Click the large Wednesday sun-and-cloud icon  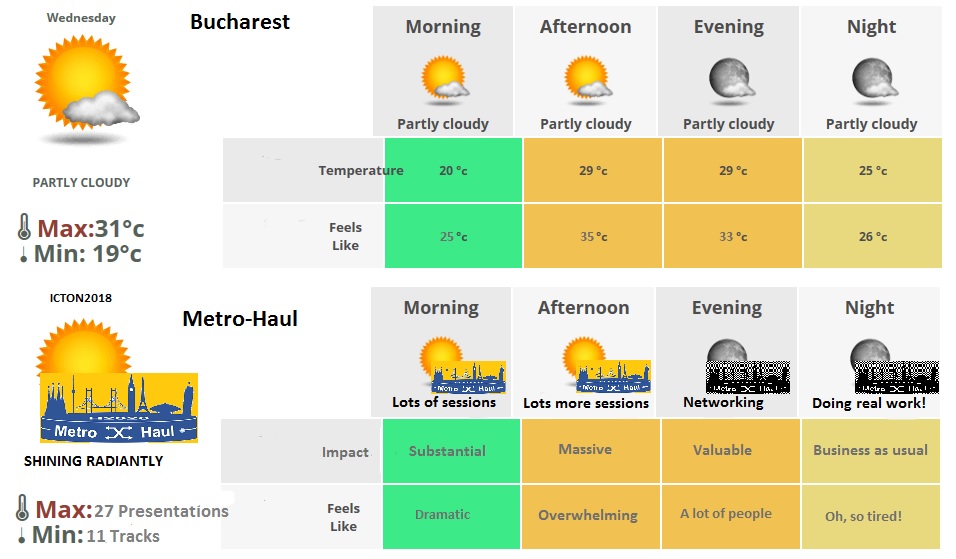coord(85,82)
